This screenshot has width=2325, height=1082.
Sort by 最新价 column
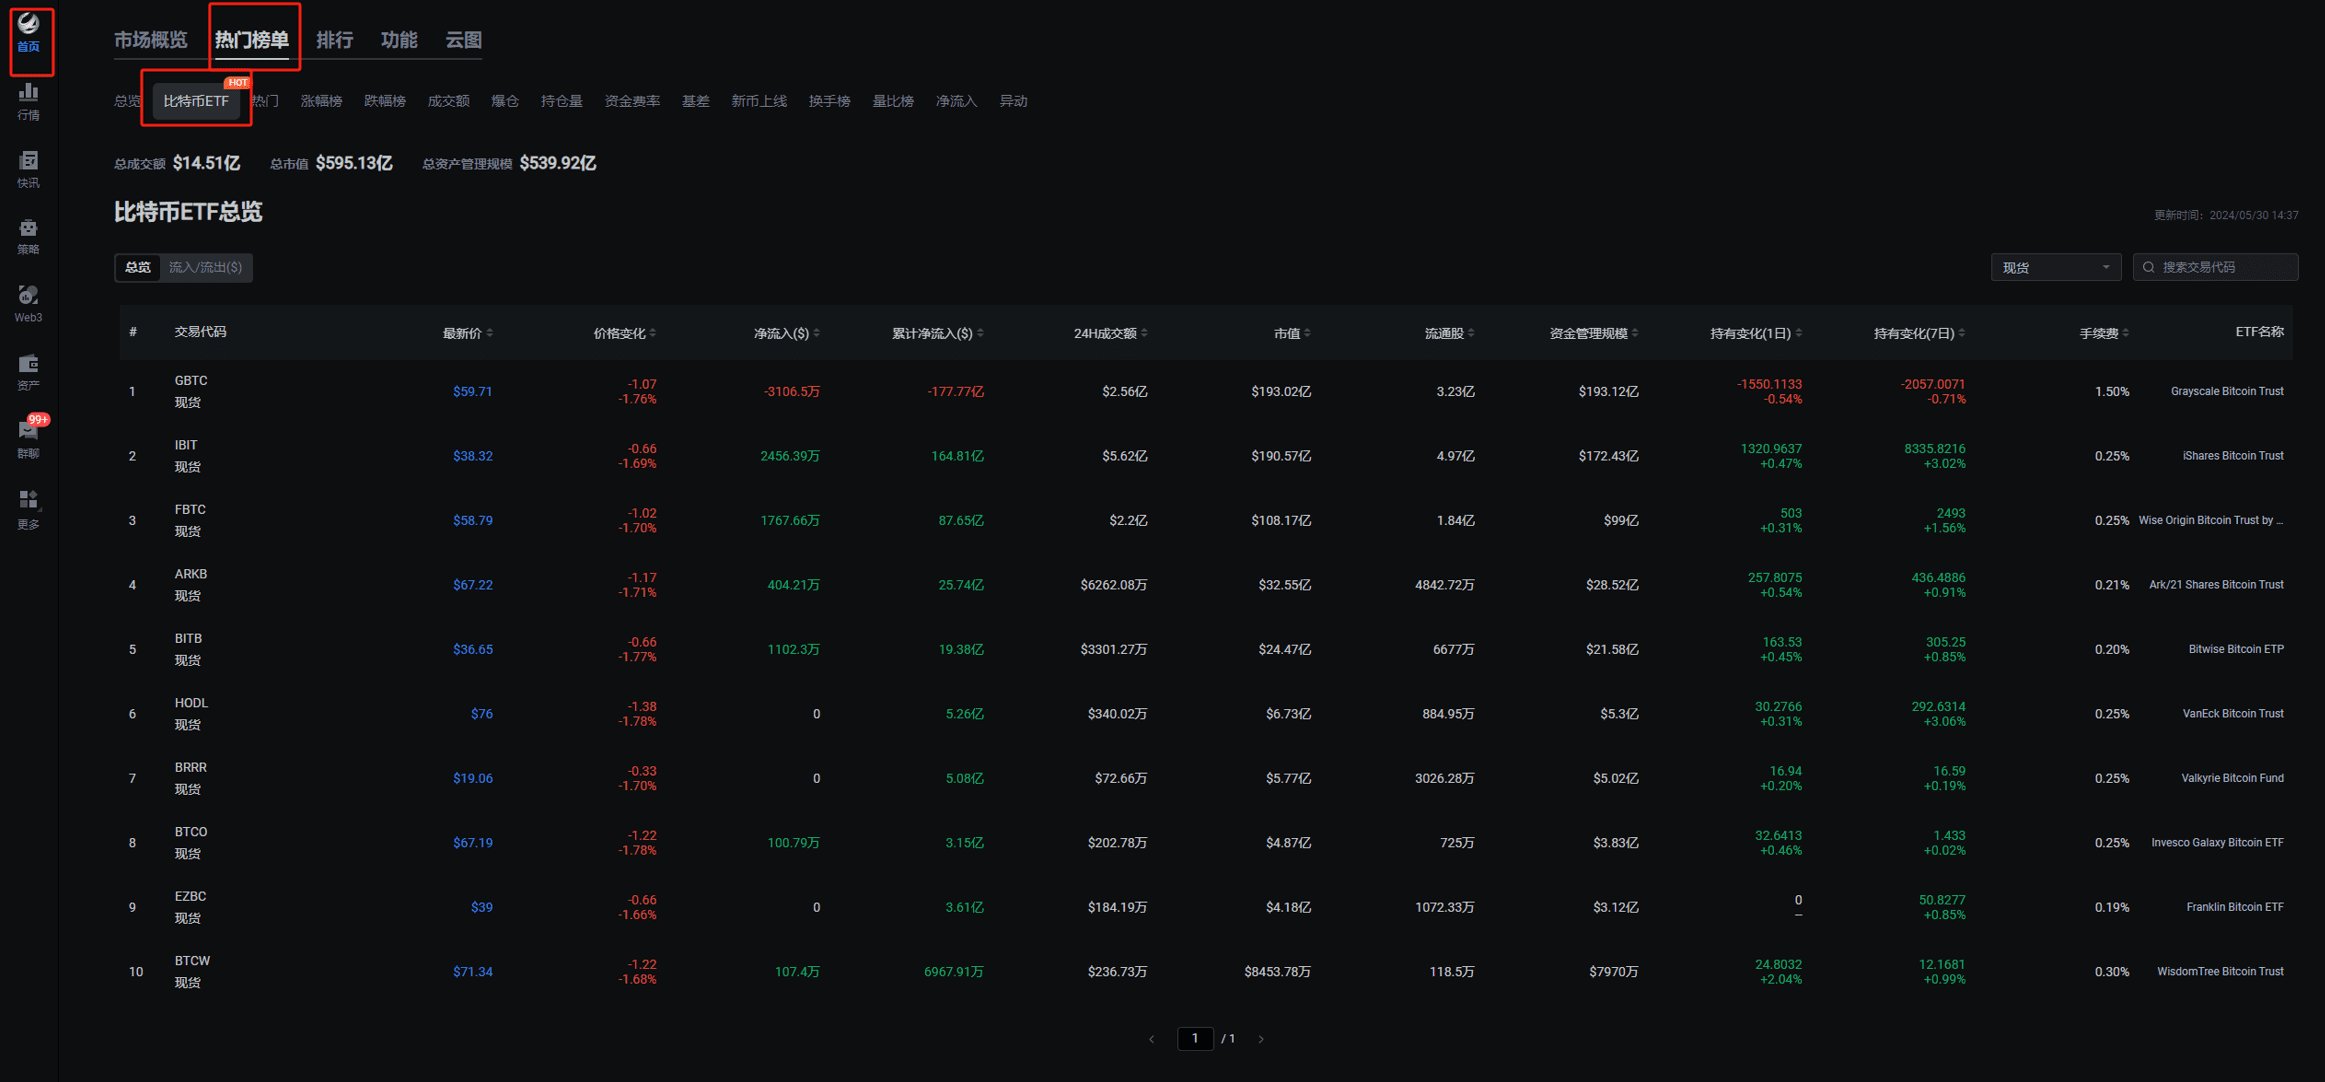point(467,333)
